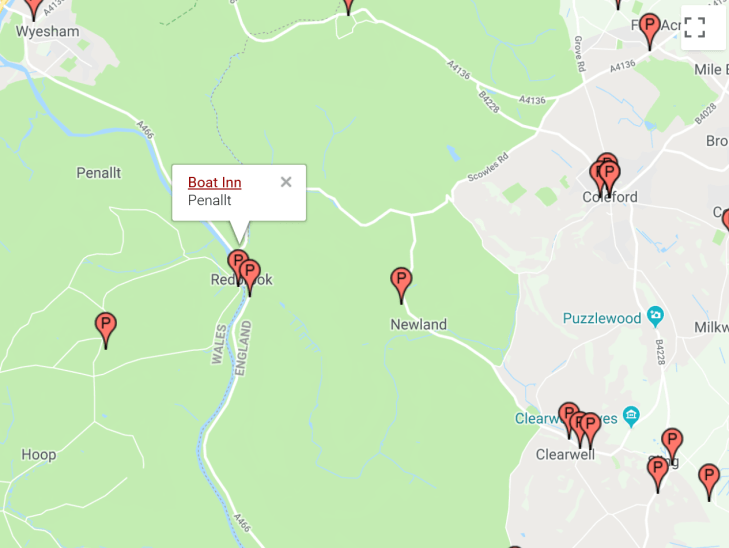Click the Clearwell Caves museum icon

[x=631, y=416]
